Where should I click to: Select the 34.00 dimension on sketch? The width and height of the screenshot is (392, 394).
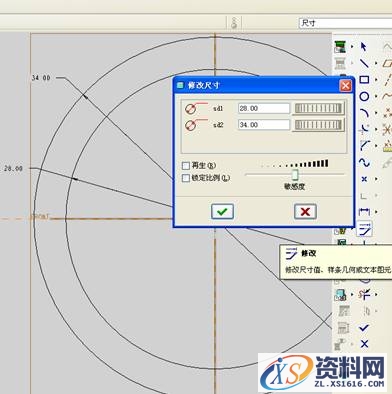(x=41, y=78)
